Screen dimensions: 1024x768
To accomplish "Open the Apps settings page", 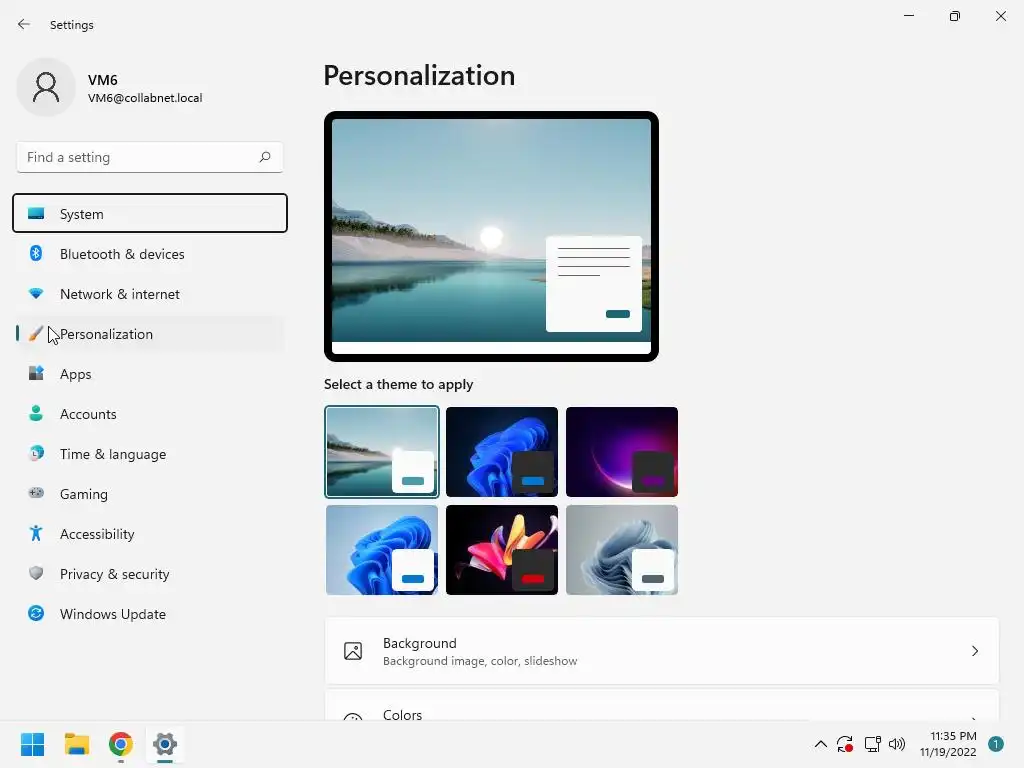I will click(150, 374).
